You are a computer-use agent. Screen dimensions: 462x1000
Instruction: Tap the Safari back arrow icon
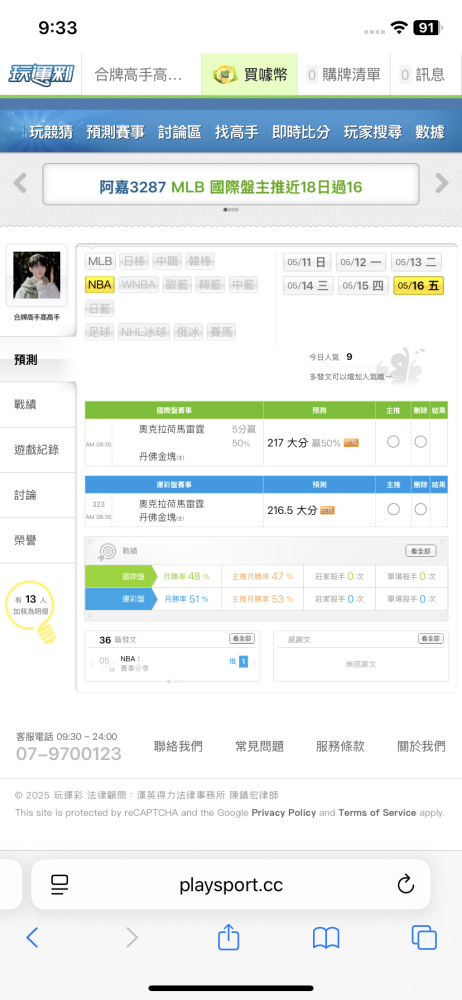point(32,937)
